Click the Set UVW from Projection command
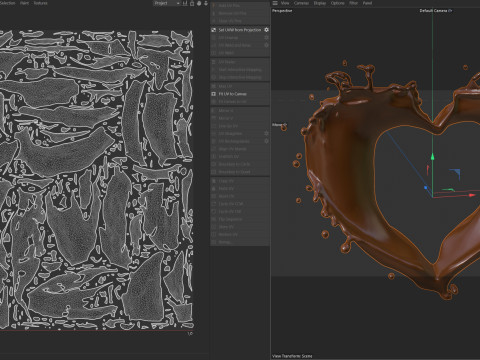Viewport: 480px width, 360px height. pyautogui.click(x=239, y=30)
